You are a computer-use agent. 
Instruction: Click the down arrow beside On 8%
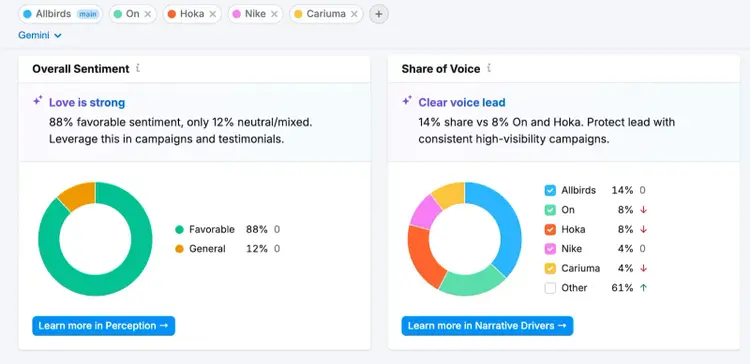pyautogui.click(x=643, y=210)
